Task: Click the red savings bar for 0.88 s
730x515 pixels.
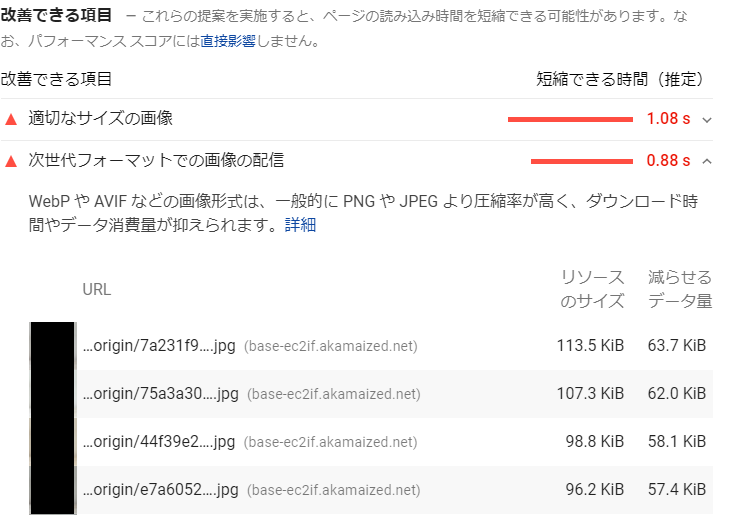Action: click(x=582, y=162)
